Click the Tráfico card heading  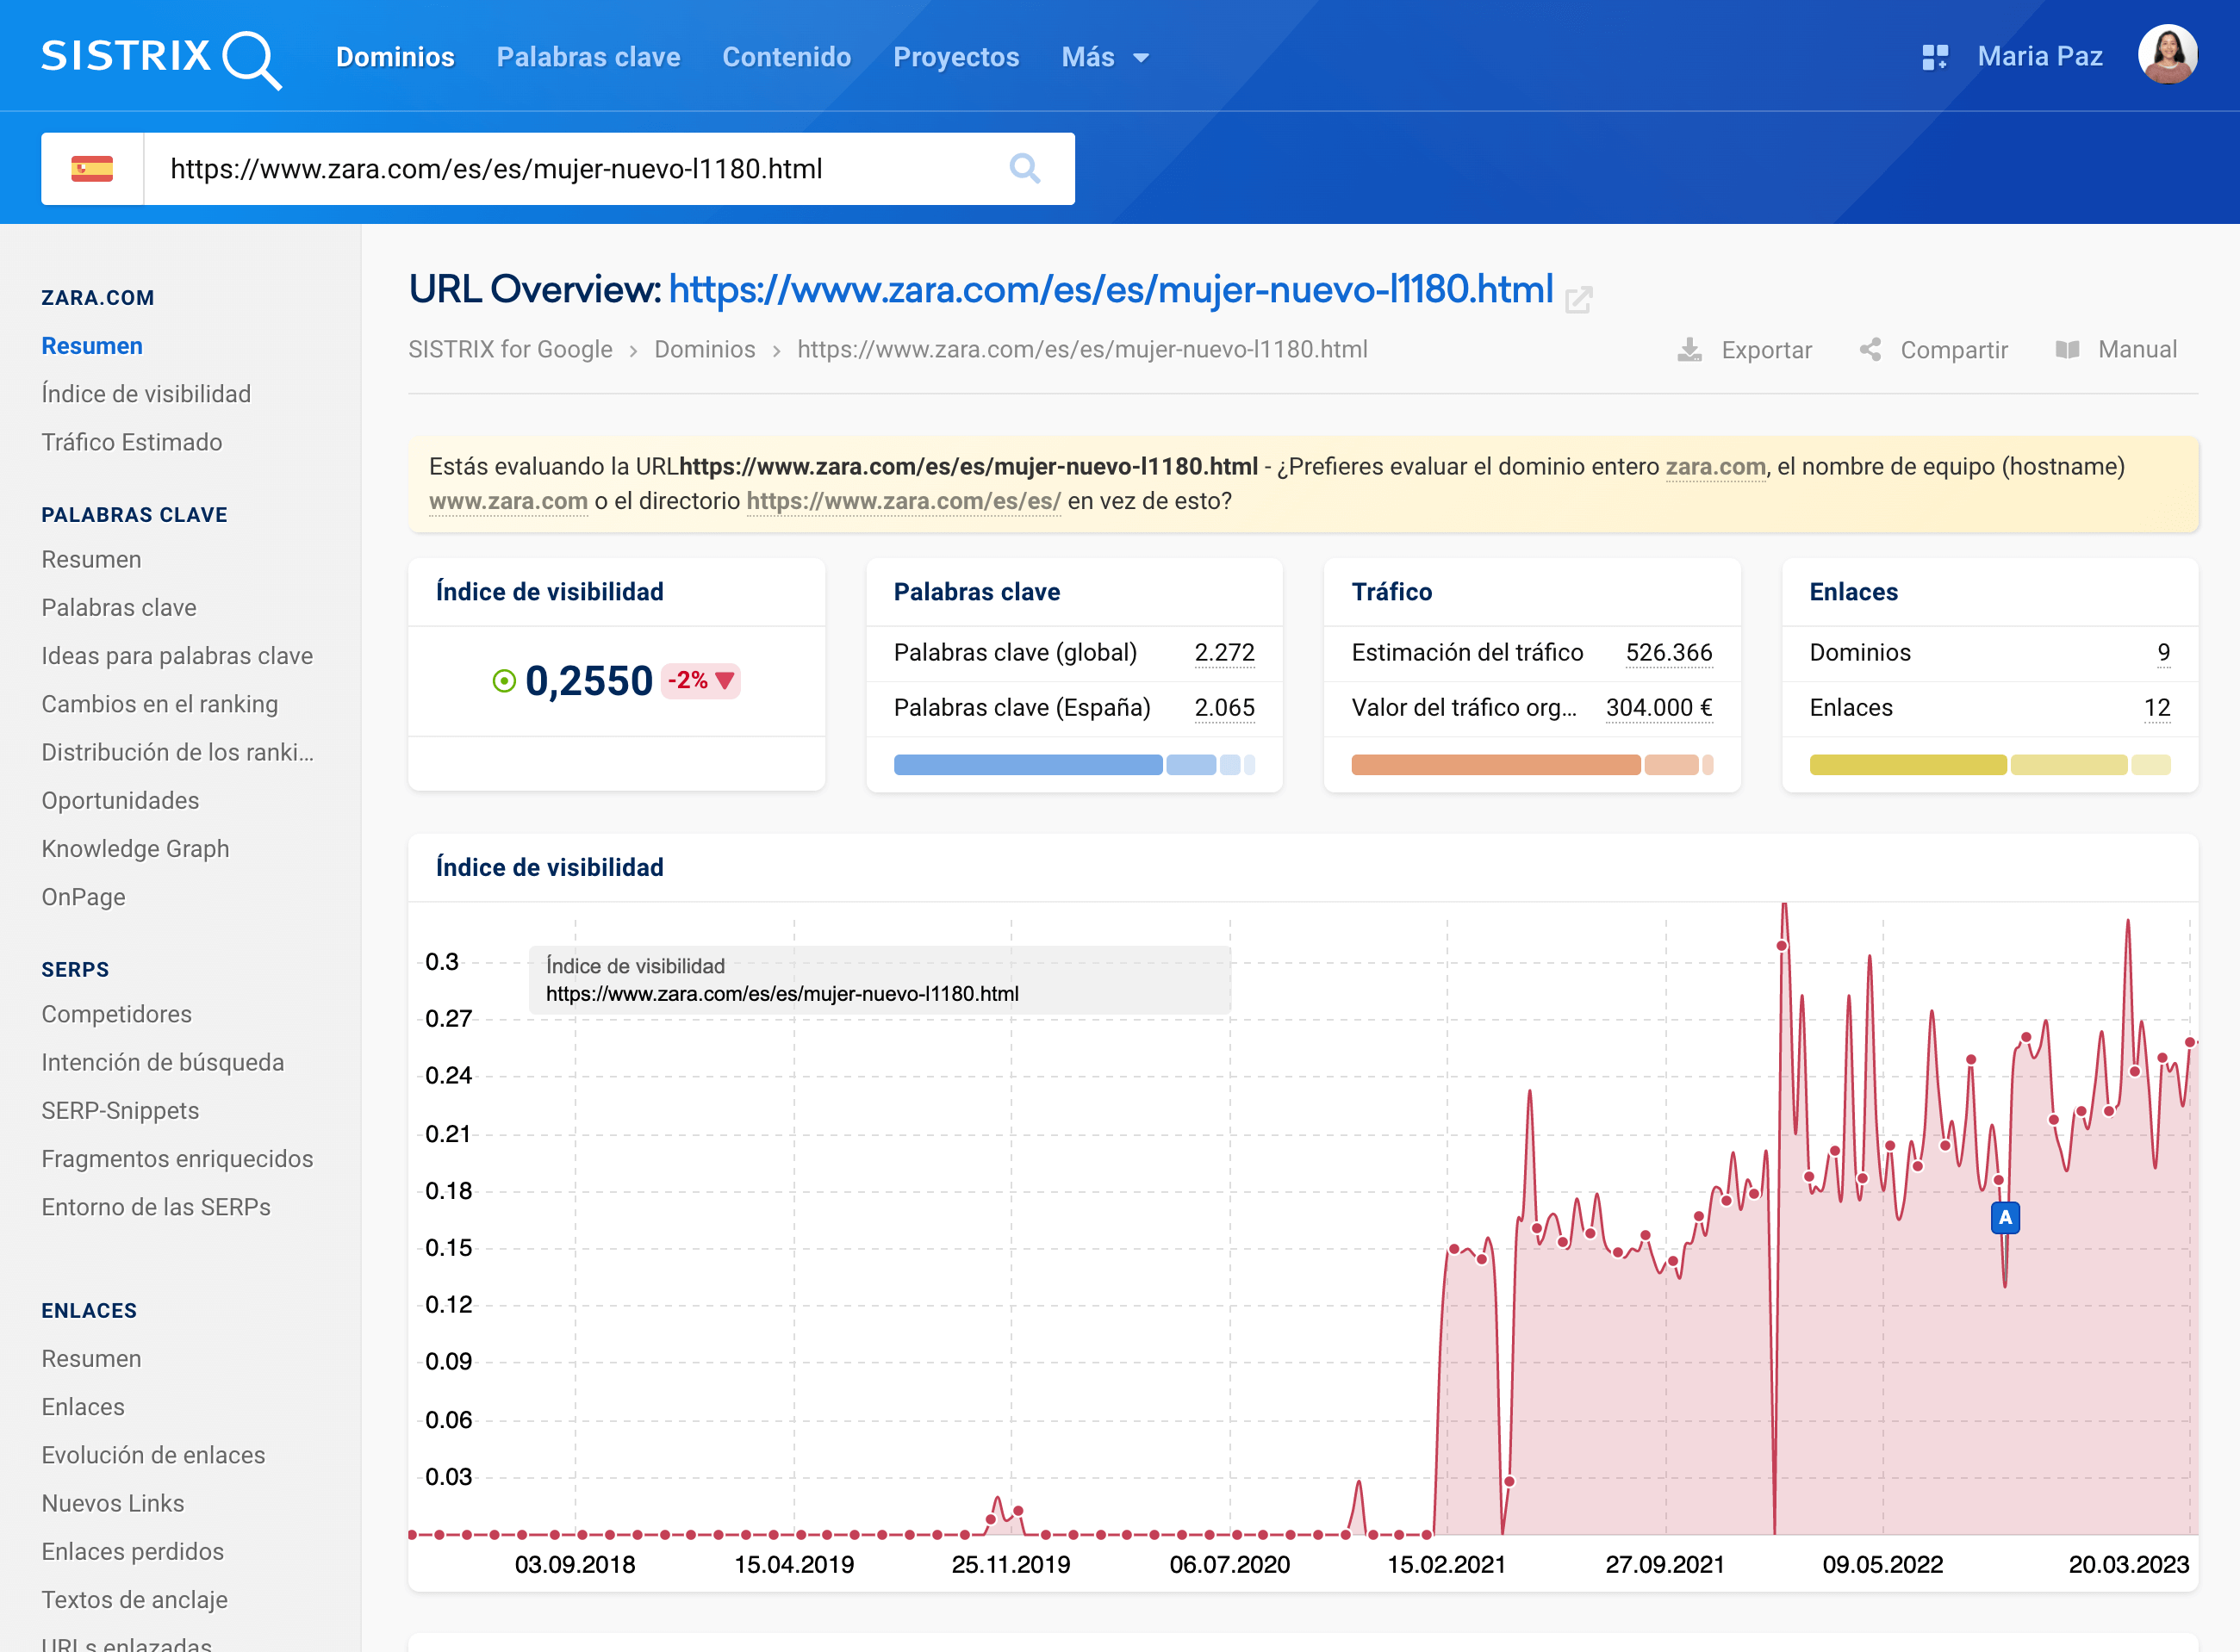[1392, 591]
